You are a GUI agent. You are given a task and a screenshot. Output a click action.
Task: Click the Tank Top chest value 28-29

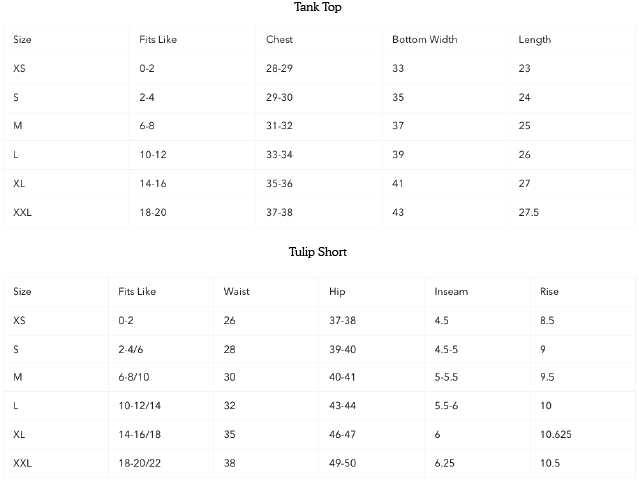click(x=280, y=69)
